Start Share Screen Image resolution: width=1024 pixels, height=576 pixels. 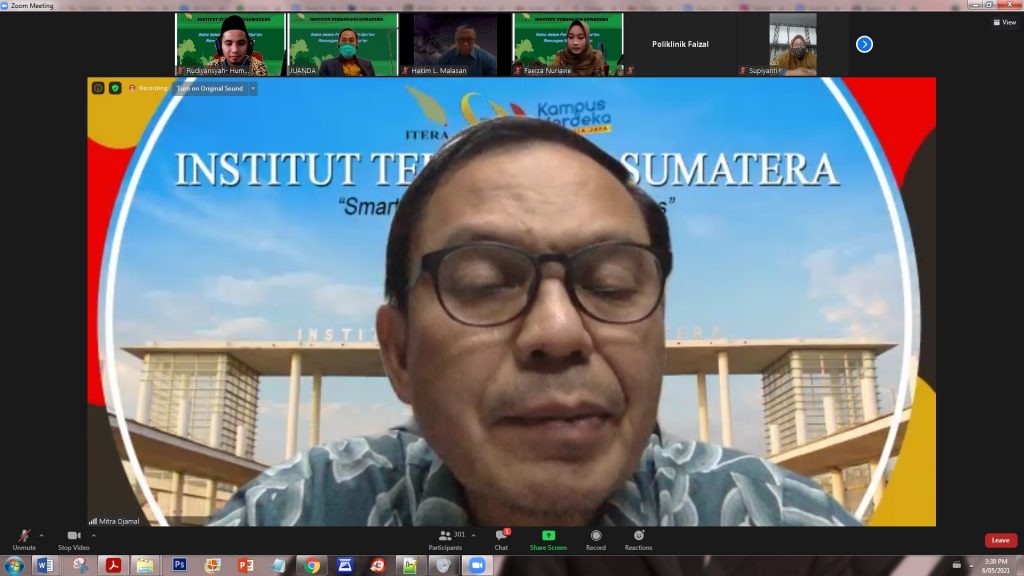(548, 539)
